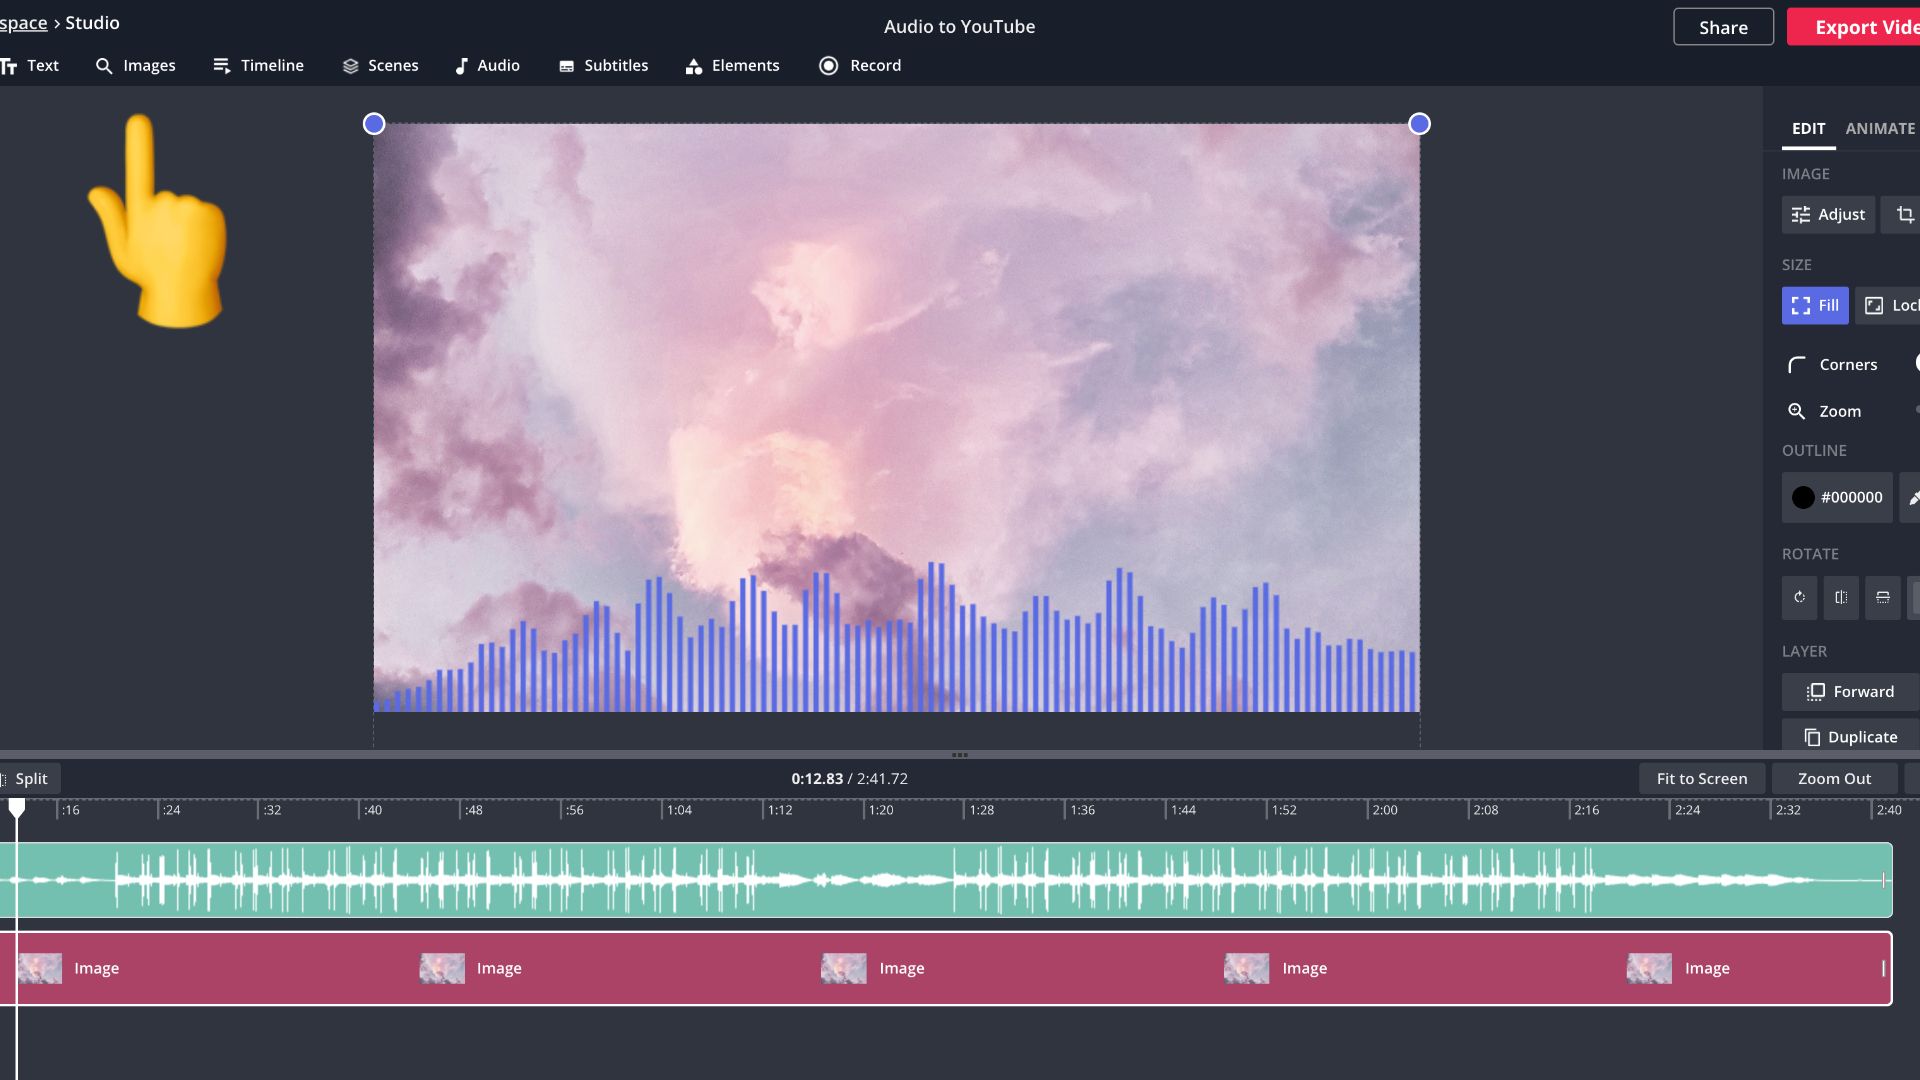The width and height of the screenshot is (1920, 1080).
Task: Open the Audio menu
Action: click(x=487, y=66)
